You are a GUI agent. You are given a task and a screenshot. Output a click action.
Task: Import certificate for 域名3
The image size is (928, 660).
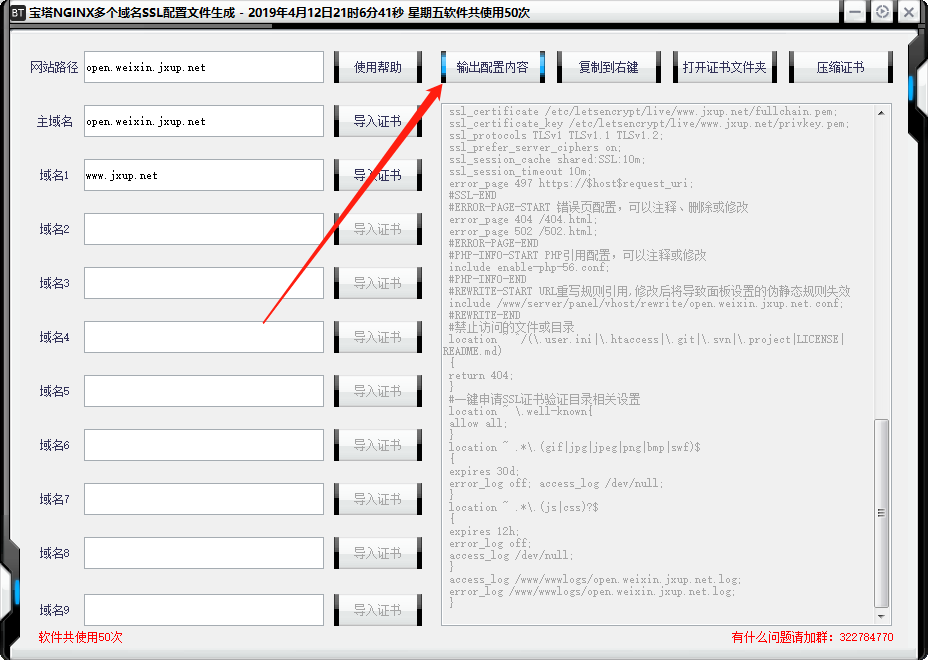(378, 283)
